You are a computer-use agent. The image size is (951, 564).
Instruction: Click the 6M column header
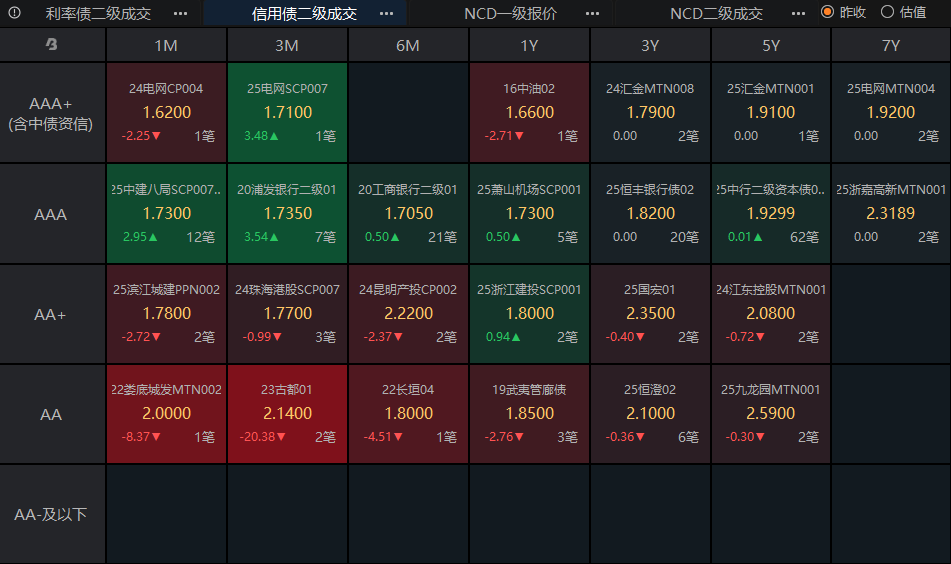click(x=408, y=45)
